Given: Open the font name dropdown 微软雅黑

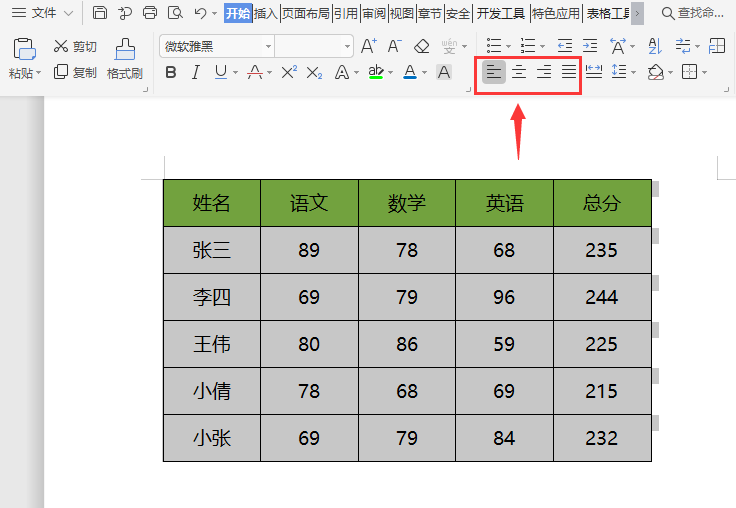Looking at the screenshot, I should point(268,46).
